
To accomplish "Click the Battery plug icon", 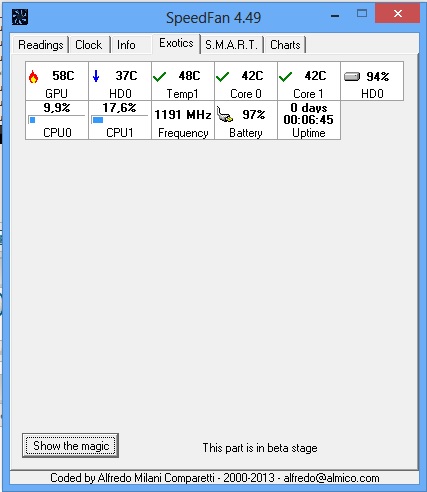I will 225,114.
